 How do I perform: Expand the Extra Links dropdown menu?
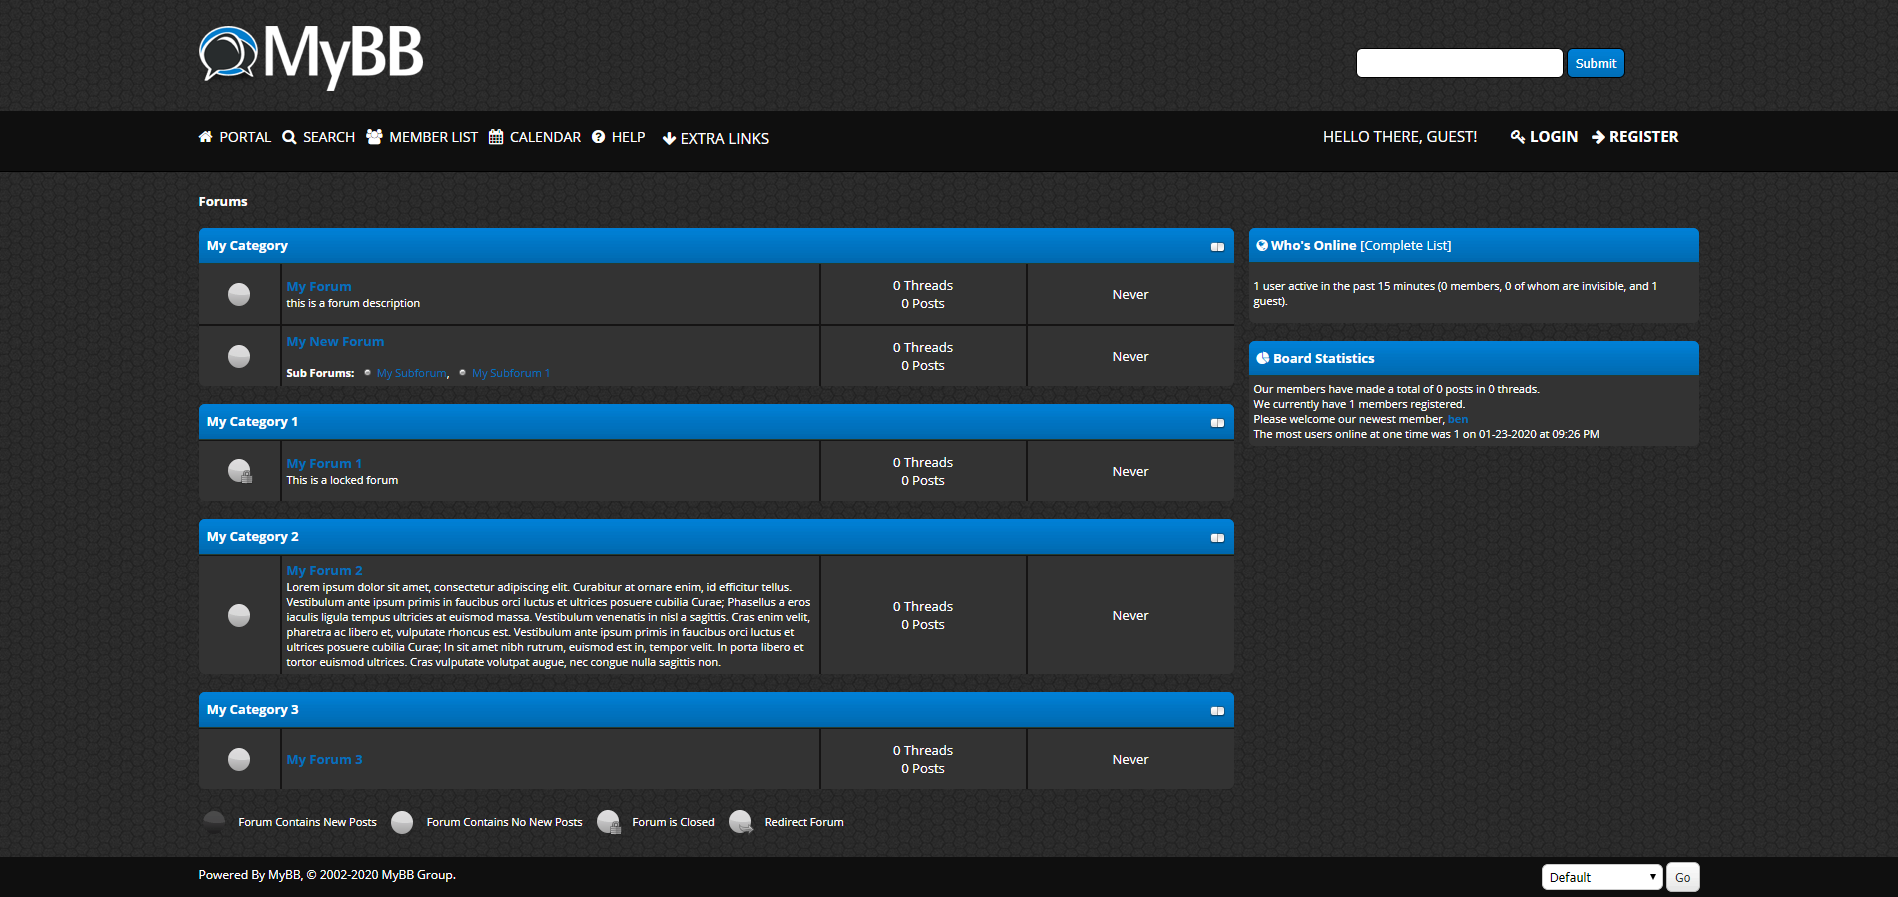point(716,139)
